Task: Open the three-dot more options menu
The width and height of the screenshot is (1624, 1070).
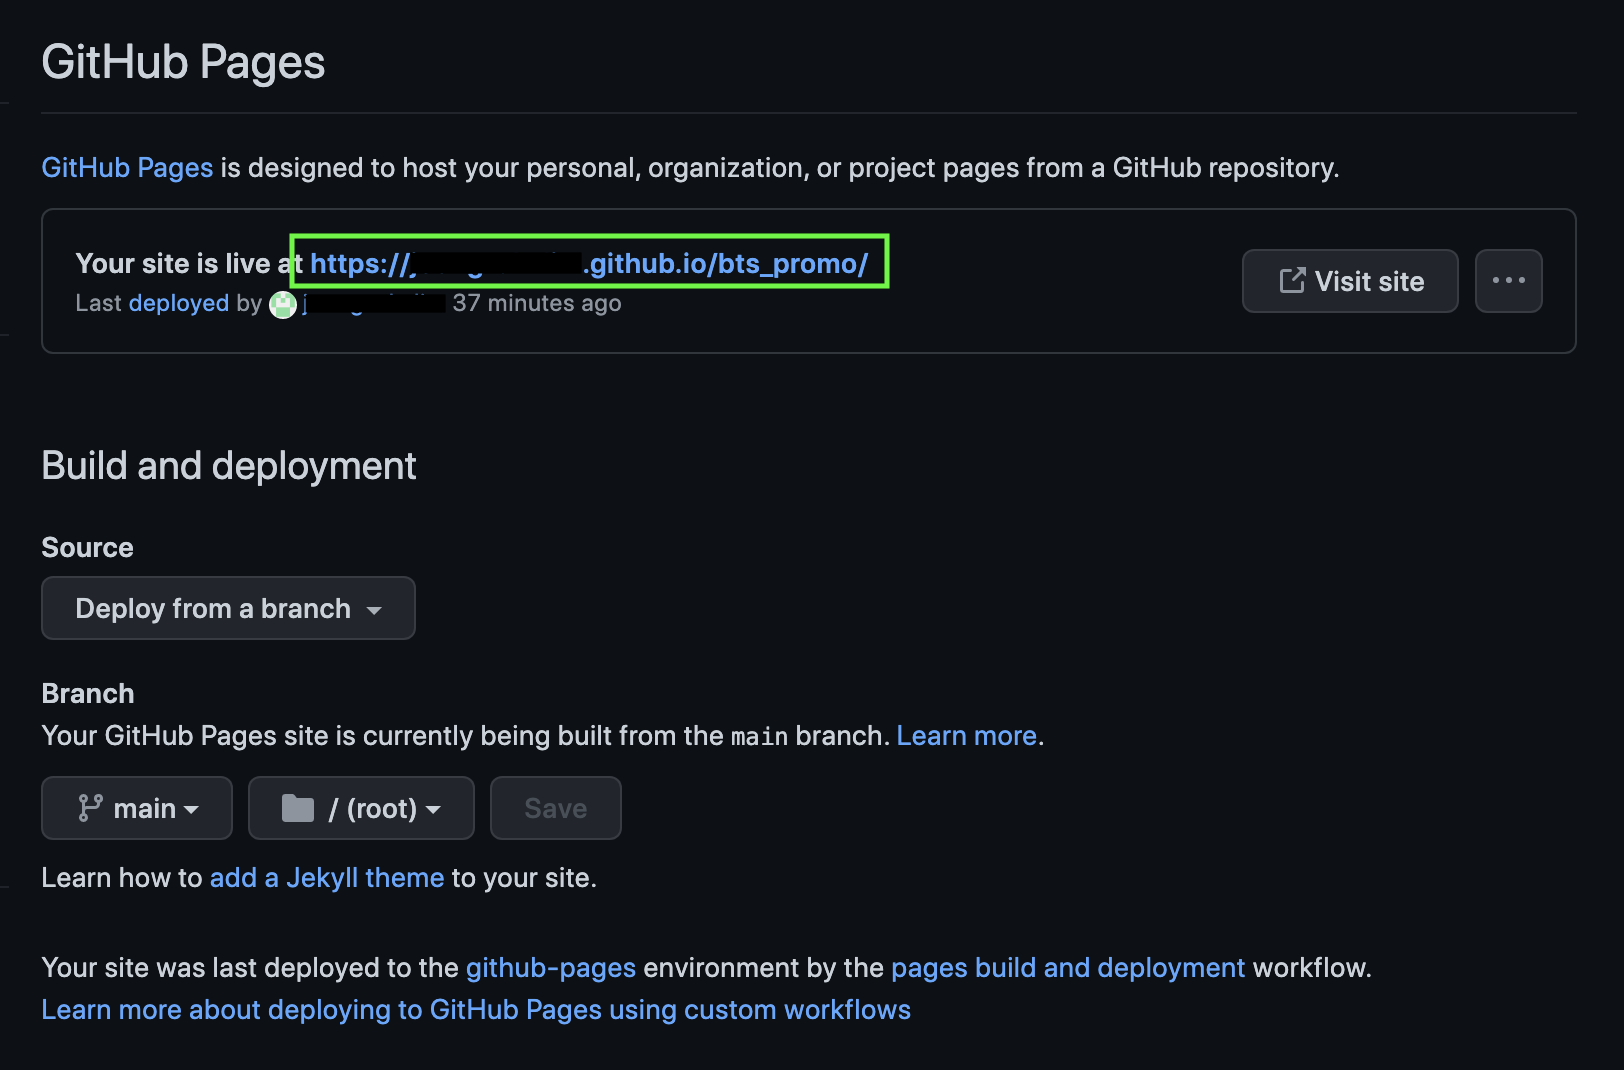Action: (1508, 281)
